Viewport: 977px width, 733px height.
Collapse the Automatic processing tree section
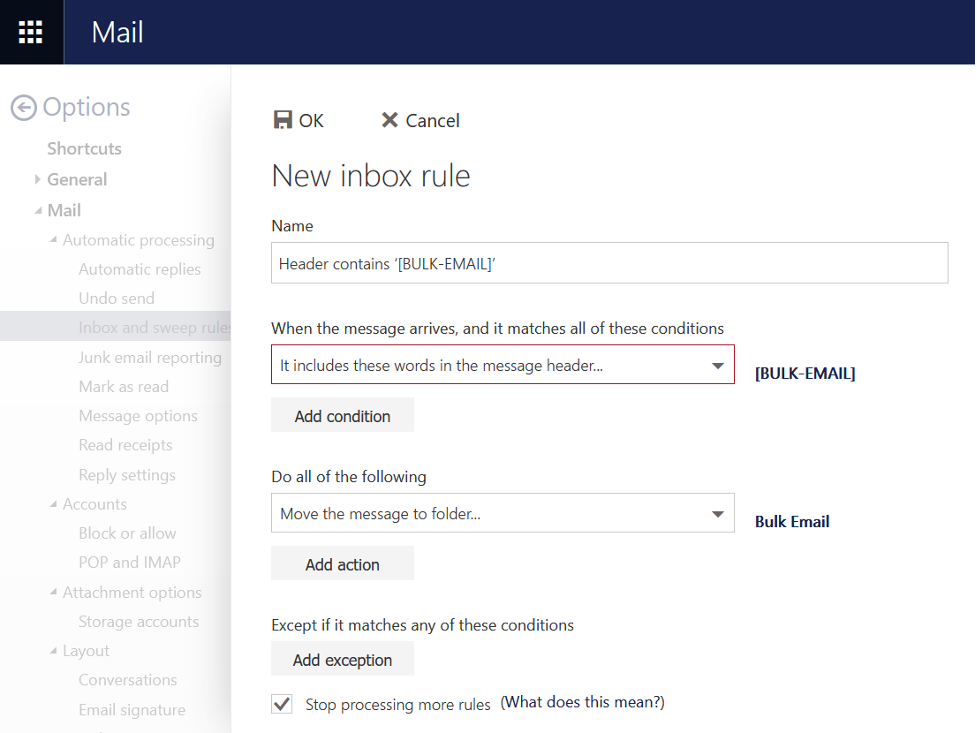click(x=54, y=240)
